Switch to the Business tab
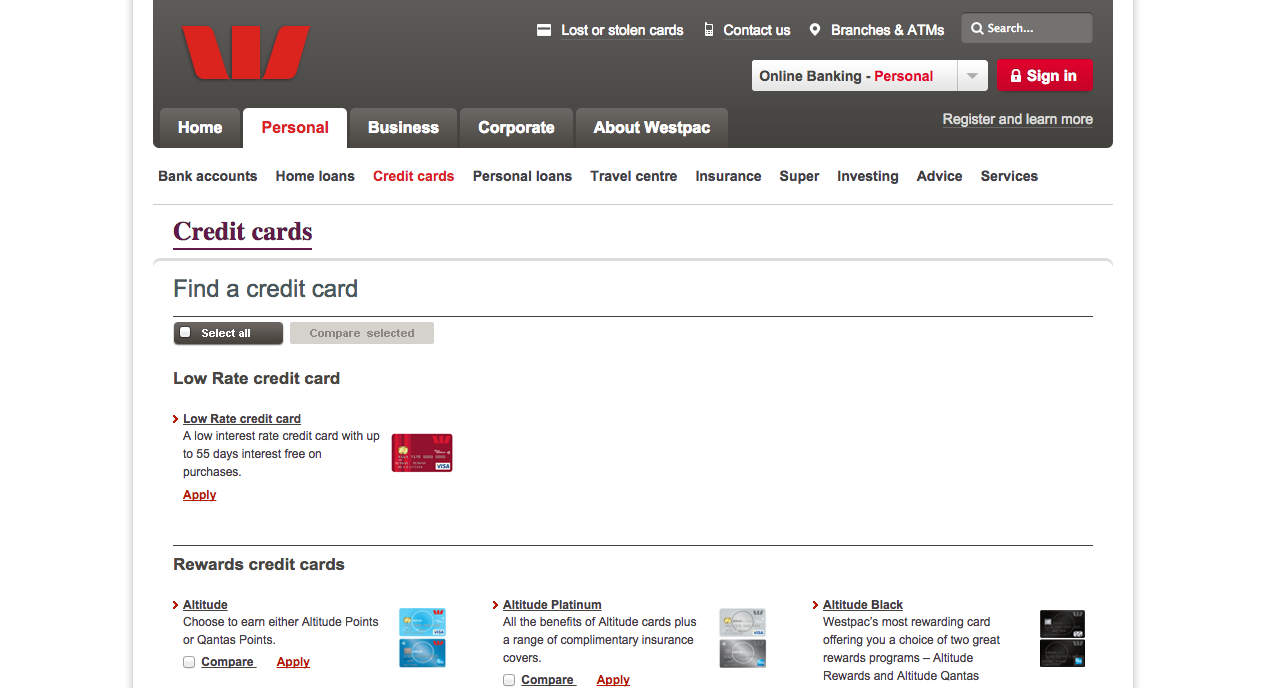This screenshot has width=1268, height=688. click(403, 128)
